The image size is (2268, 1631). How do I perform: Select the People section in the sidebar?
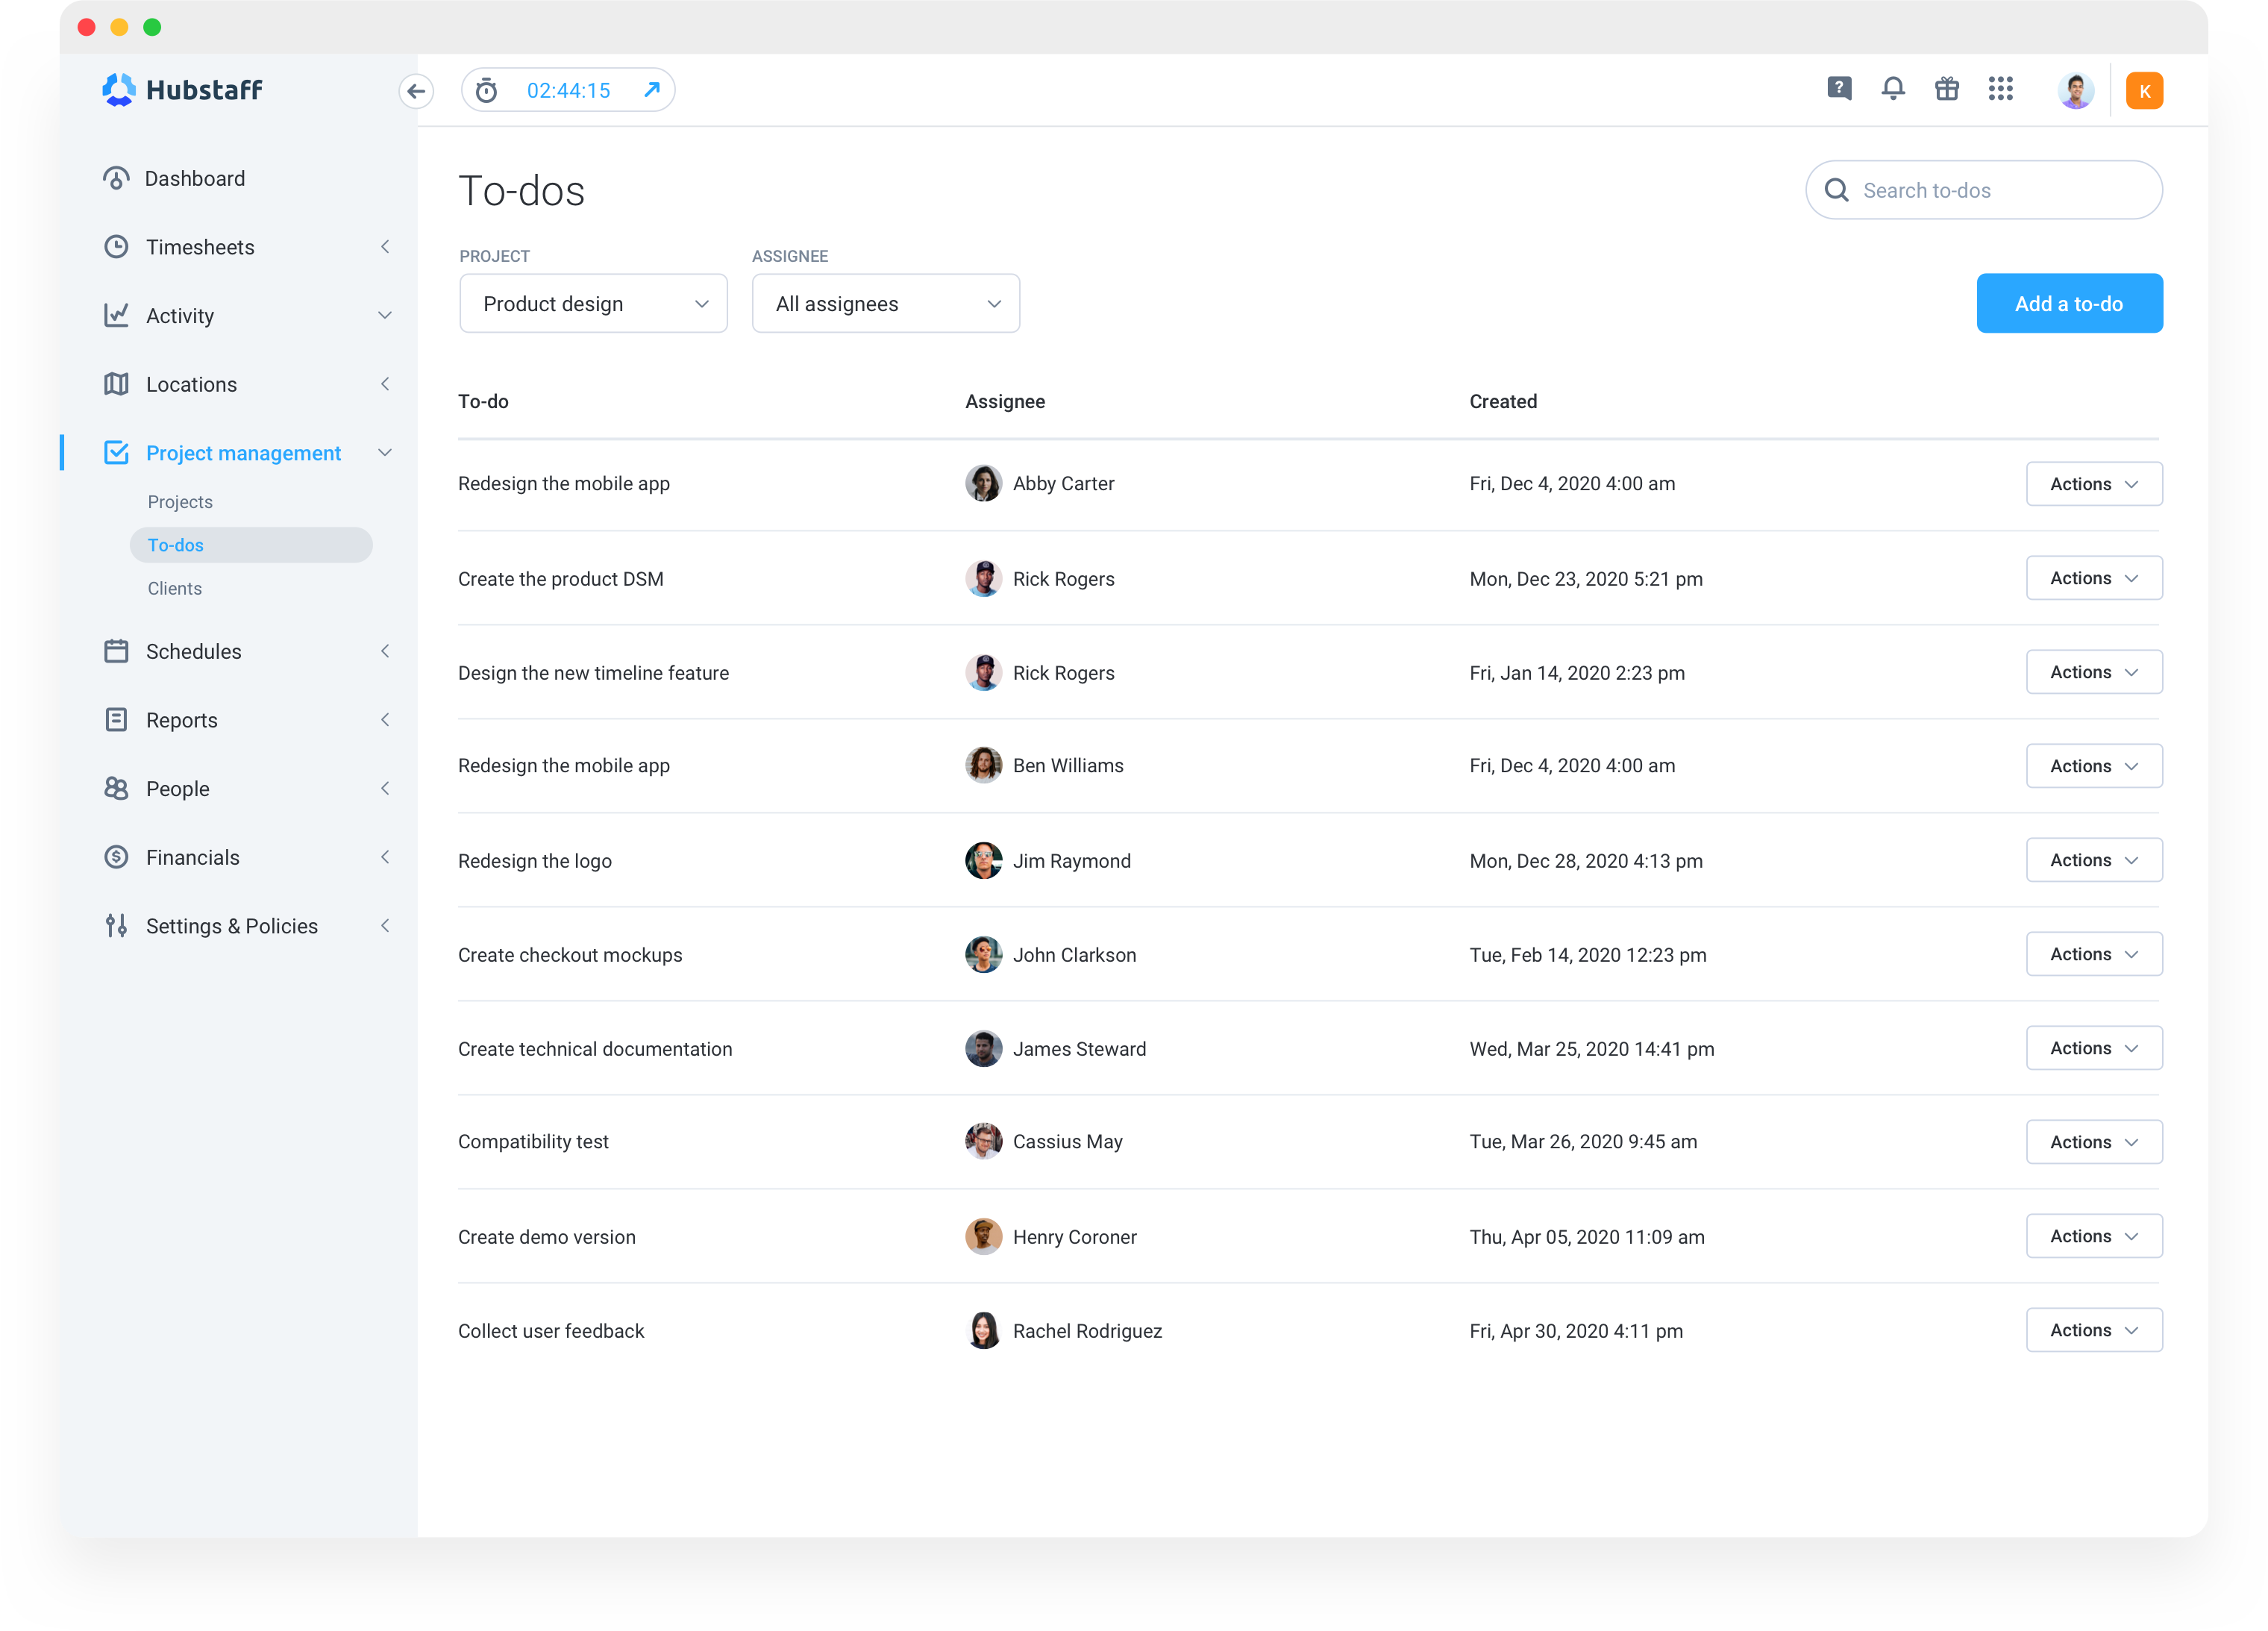click(x=177, y=788)
